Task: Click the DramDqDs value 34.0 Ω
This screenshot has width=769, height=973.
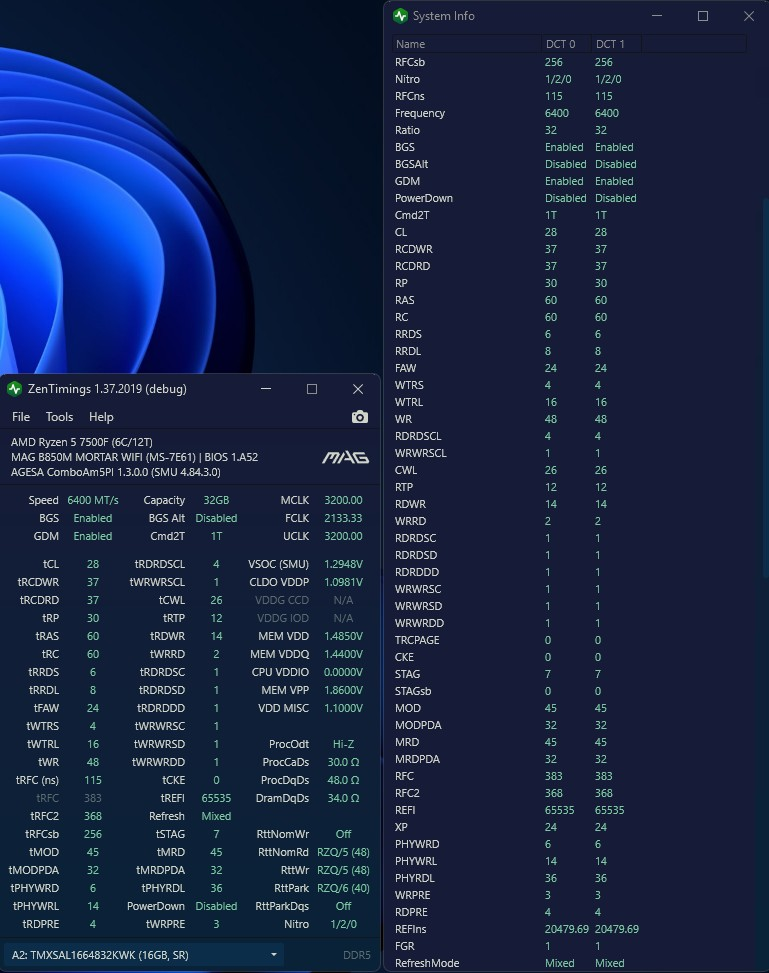Action: click(x=343, y=798)
